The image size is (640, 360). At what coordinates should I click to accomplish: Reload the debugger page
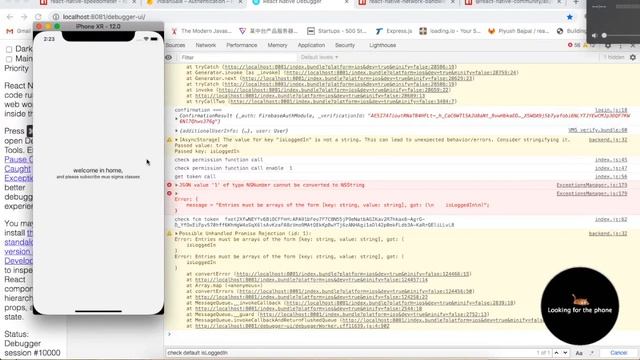38,17
